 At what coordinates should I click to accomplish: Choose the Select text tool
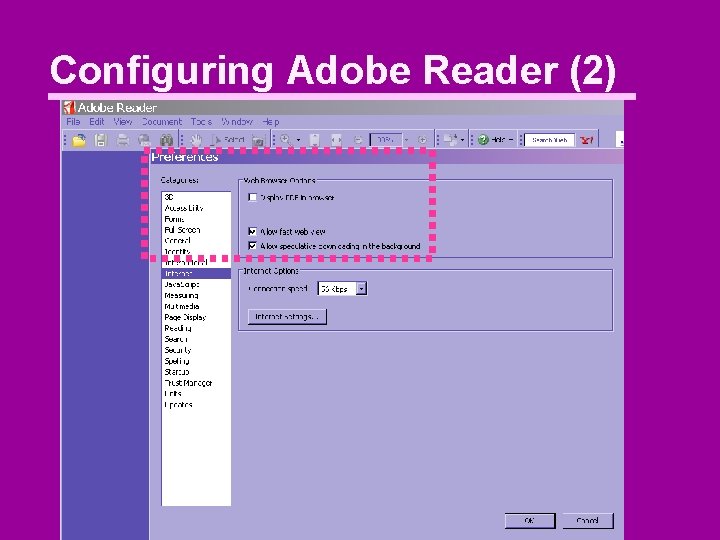tap(228, 140)
